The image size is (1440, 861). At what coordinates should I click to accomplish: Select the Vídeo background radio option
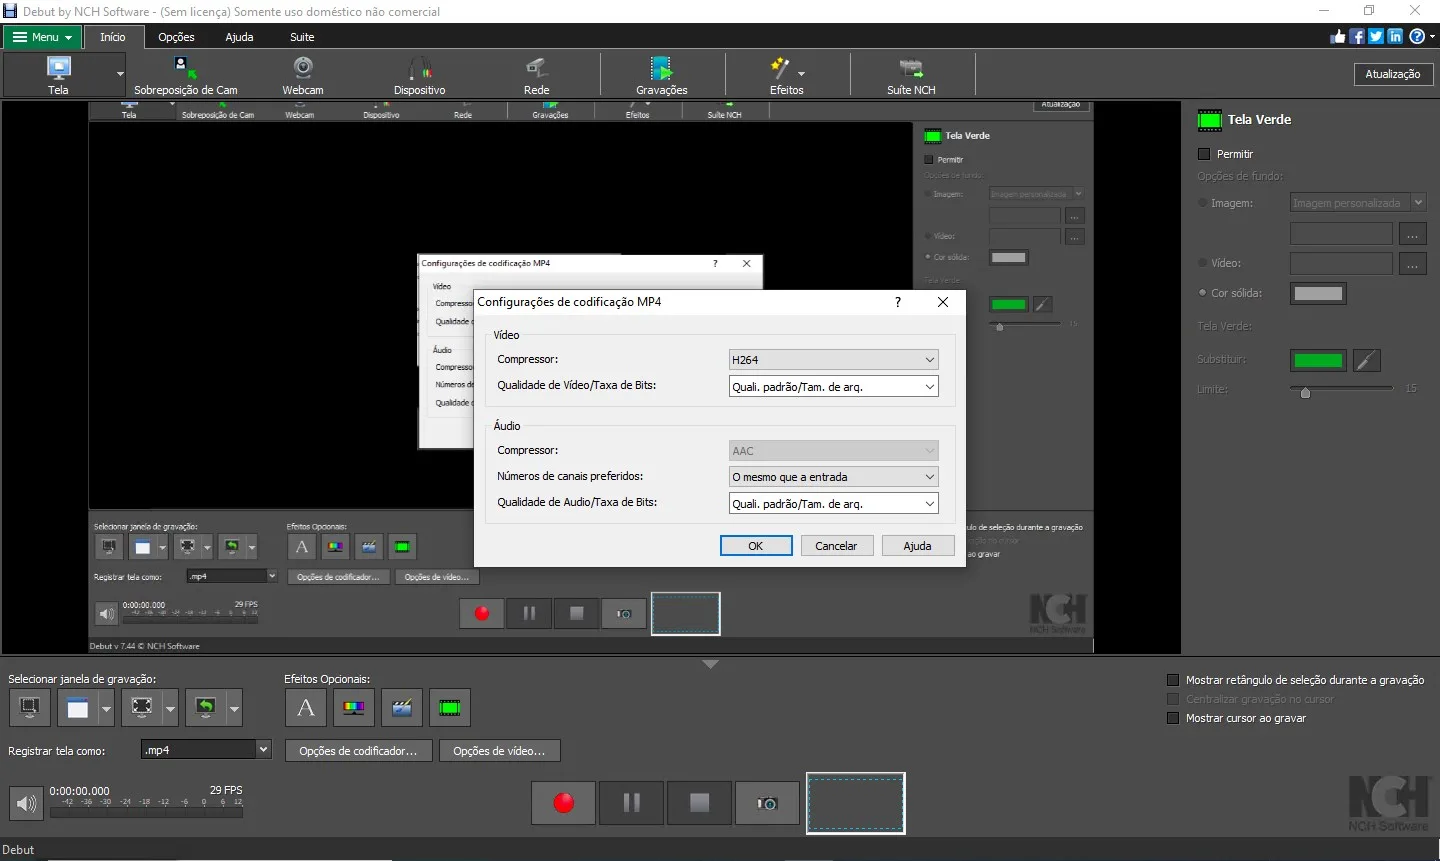pyautogui.click(x=1203, y=263)
